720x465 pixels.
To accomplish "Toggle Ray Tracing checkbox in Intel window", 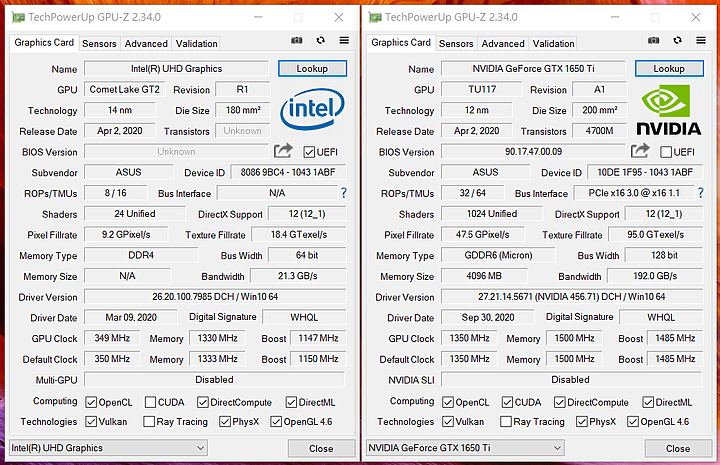I will point(149,421).
